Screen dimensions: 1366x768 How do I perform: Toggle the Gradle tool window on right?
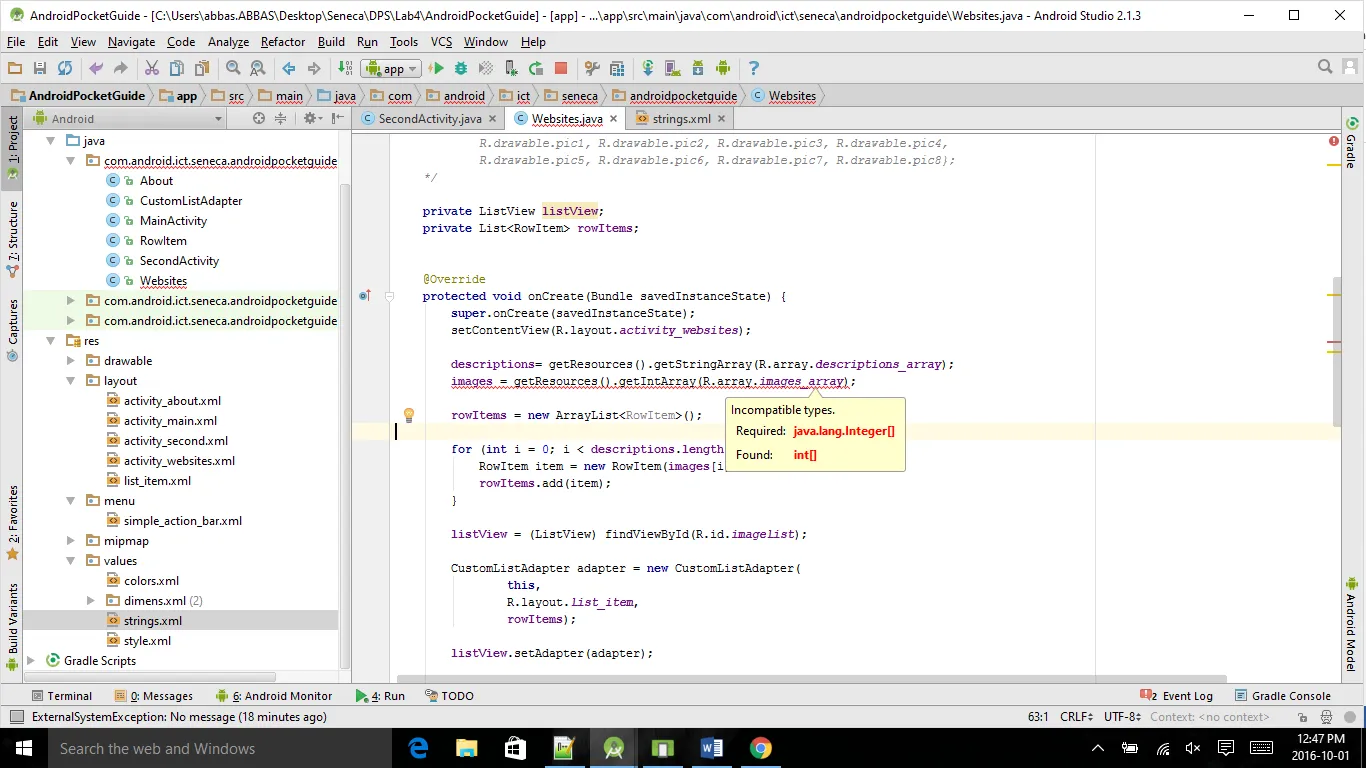click(1350, 150)
